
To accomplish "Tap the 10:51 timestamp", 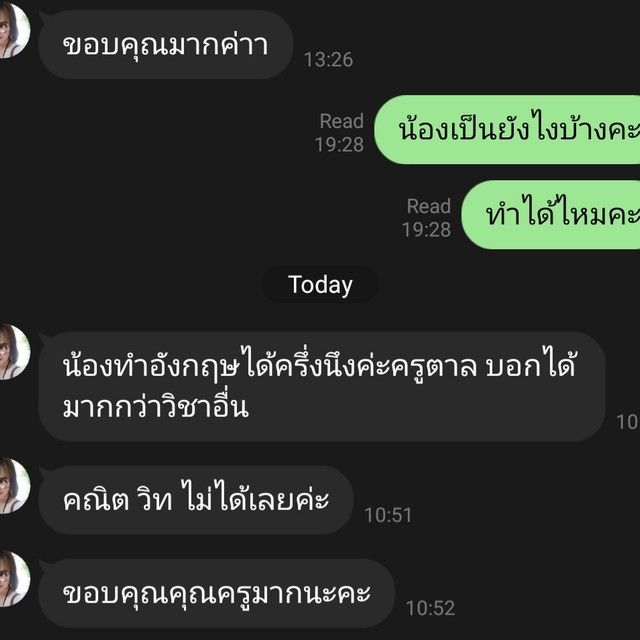I will (x=388, y=515).
